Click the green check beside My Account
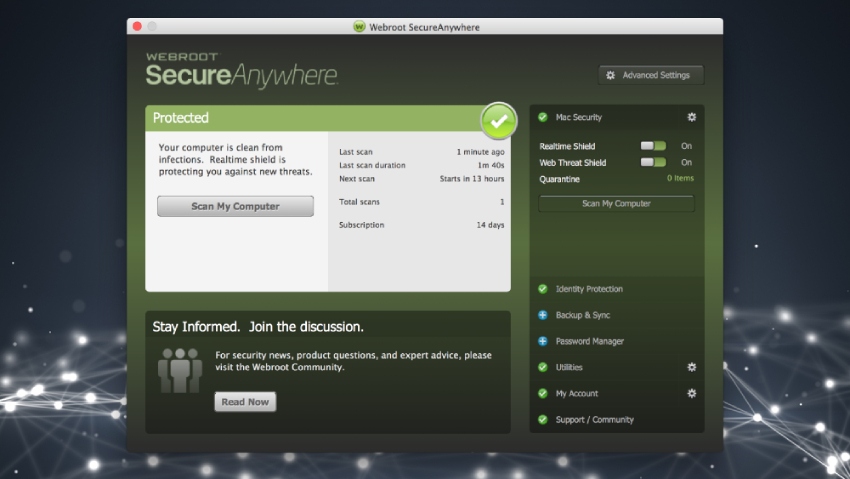This screenshot has height=479, width=850. tap(543, 393)
